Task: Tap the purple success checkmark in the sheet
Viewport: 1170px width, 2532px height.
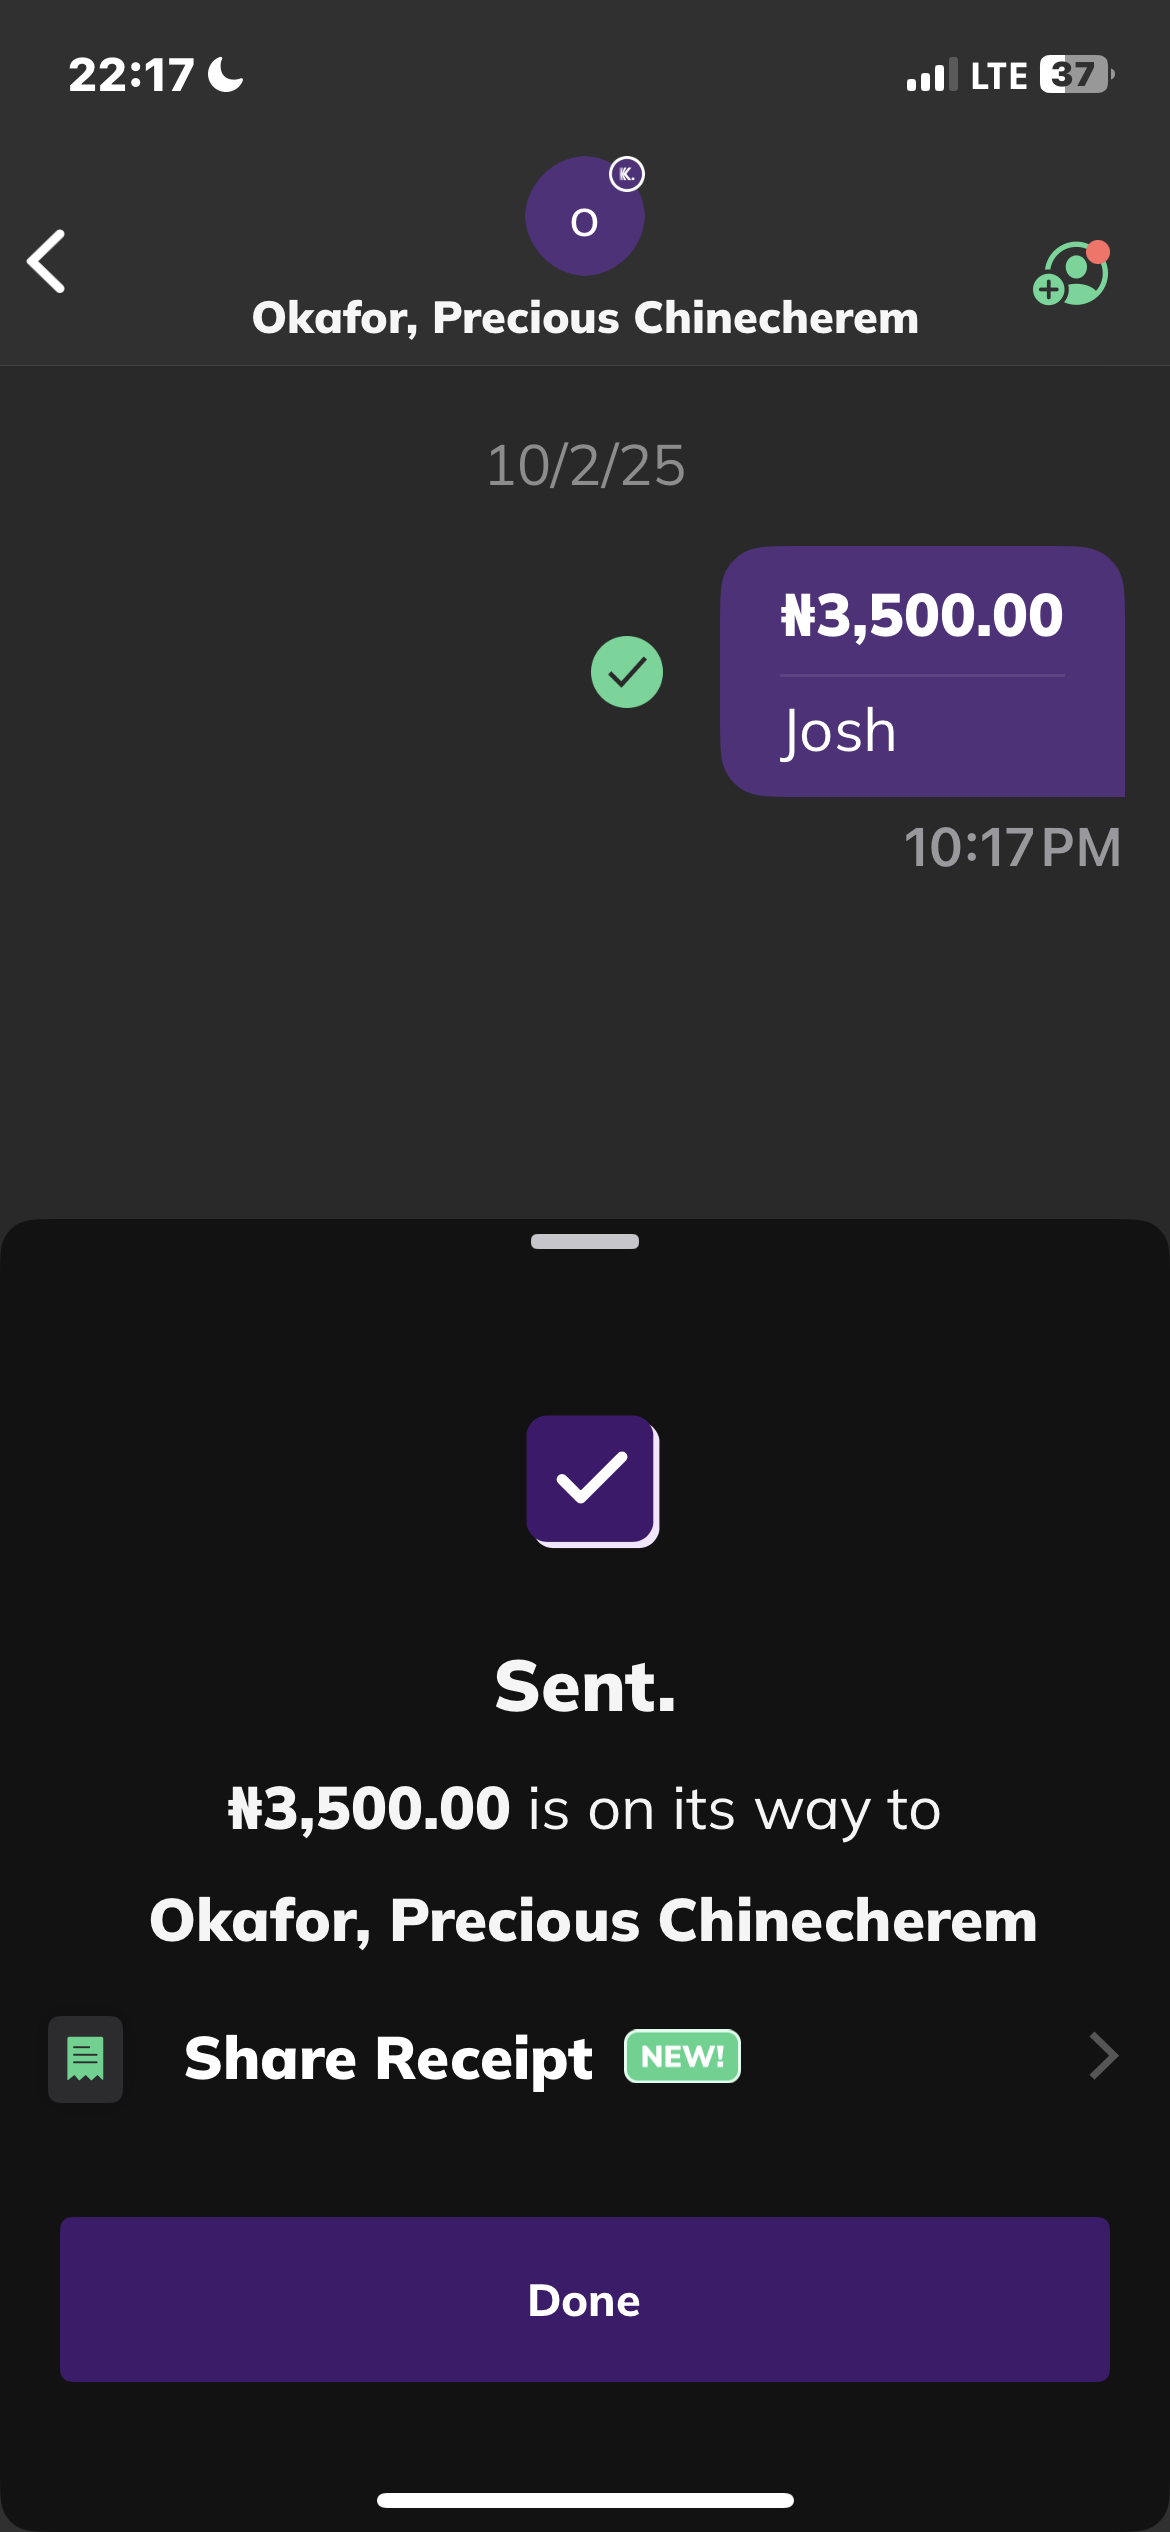Action: pyautogui.click(x=592, y=1480)
